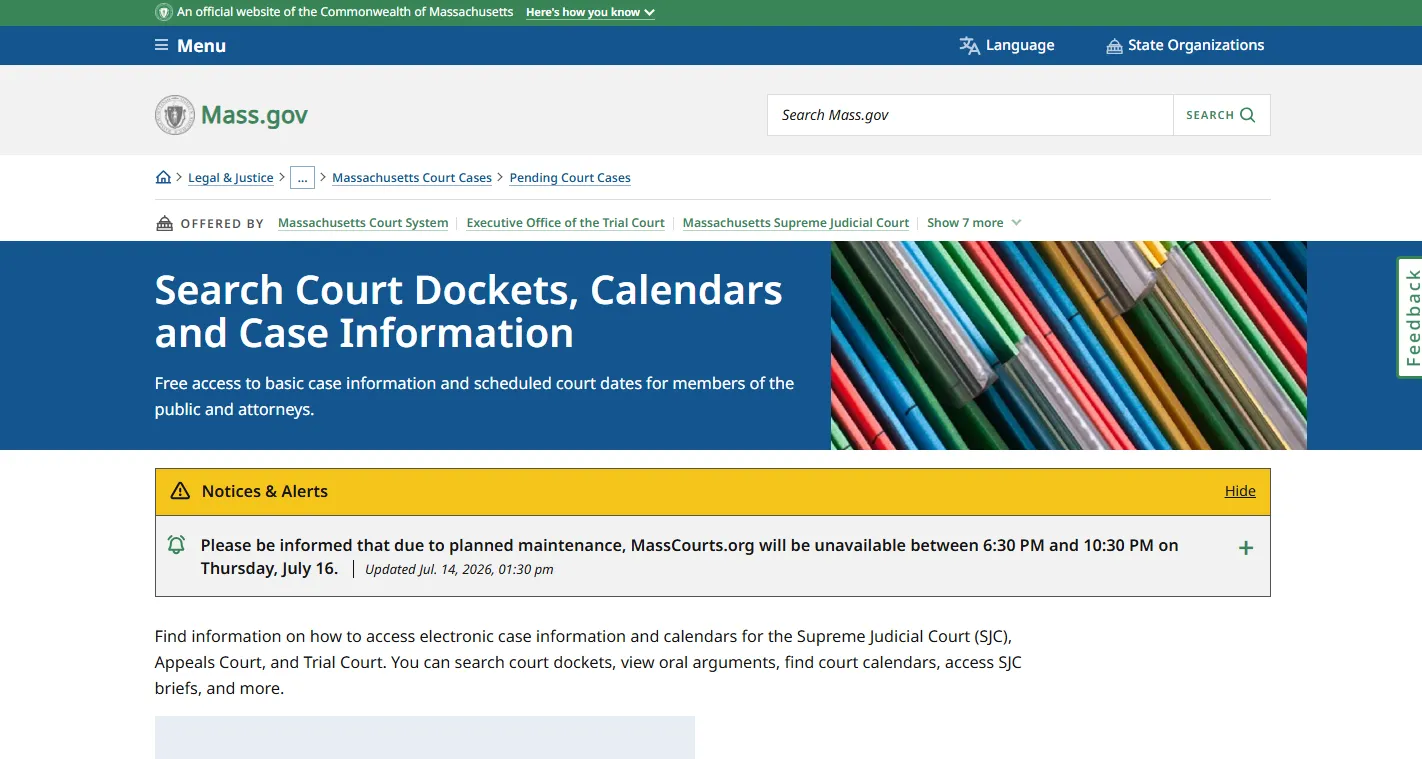Image resolution: width=1422 pixels, height=759 pixels.
Task: Click the State Organizations building icon
Action: click(x=1114, y=46)
